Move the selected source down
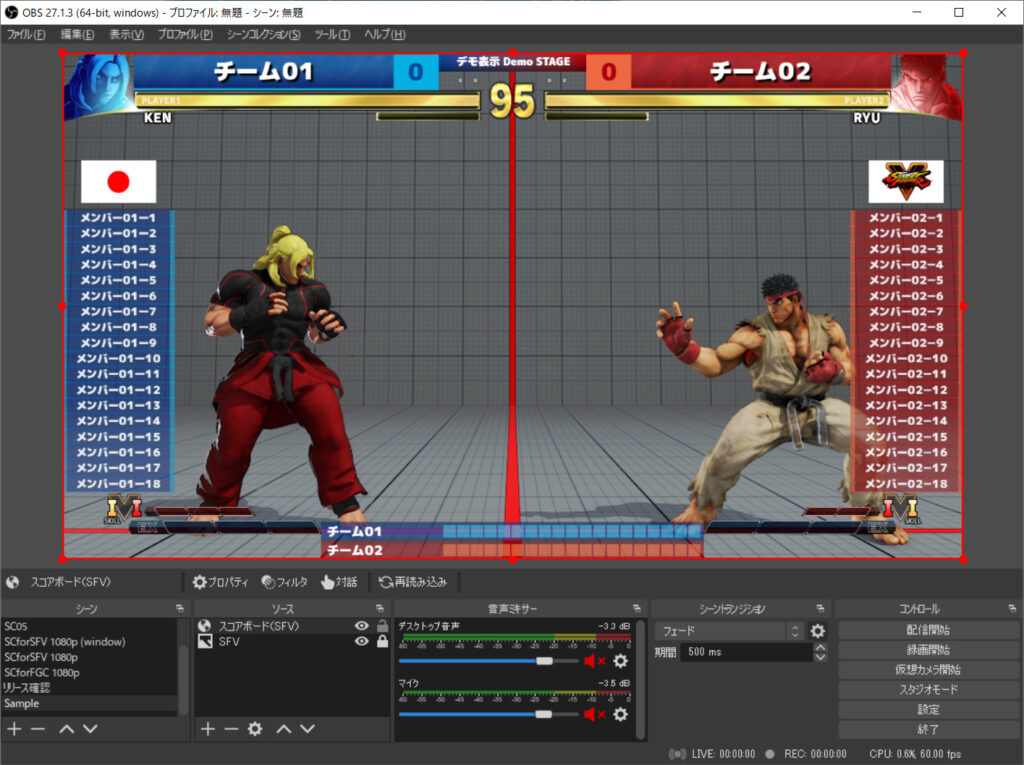Image resolution: width=1024 pixels, height=765 pixels. pyautogui.click(x=308, y=728)
